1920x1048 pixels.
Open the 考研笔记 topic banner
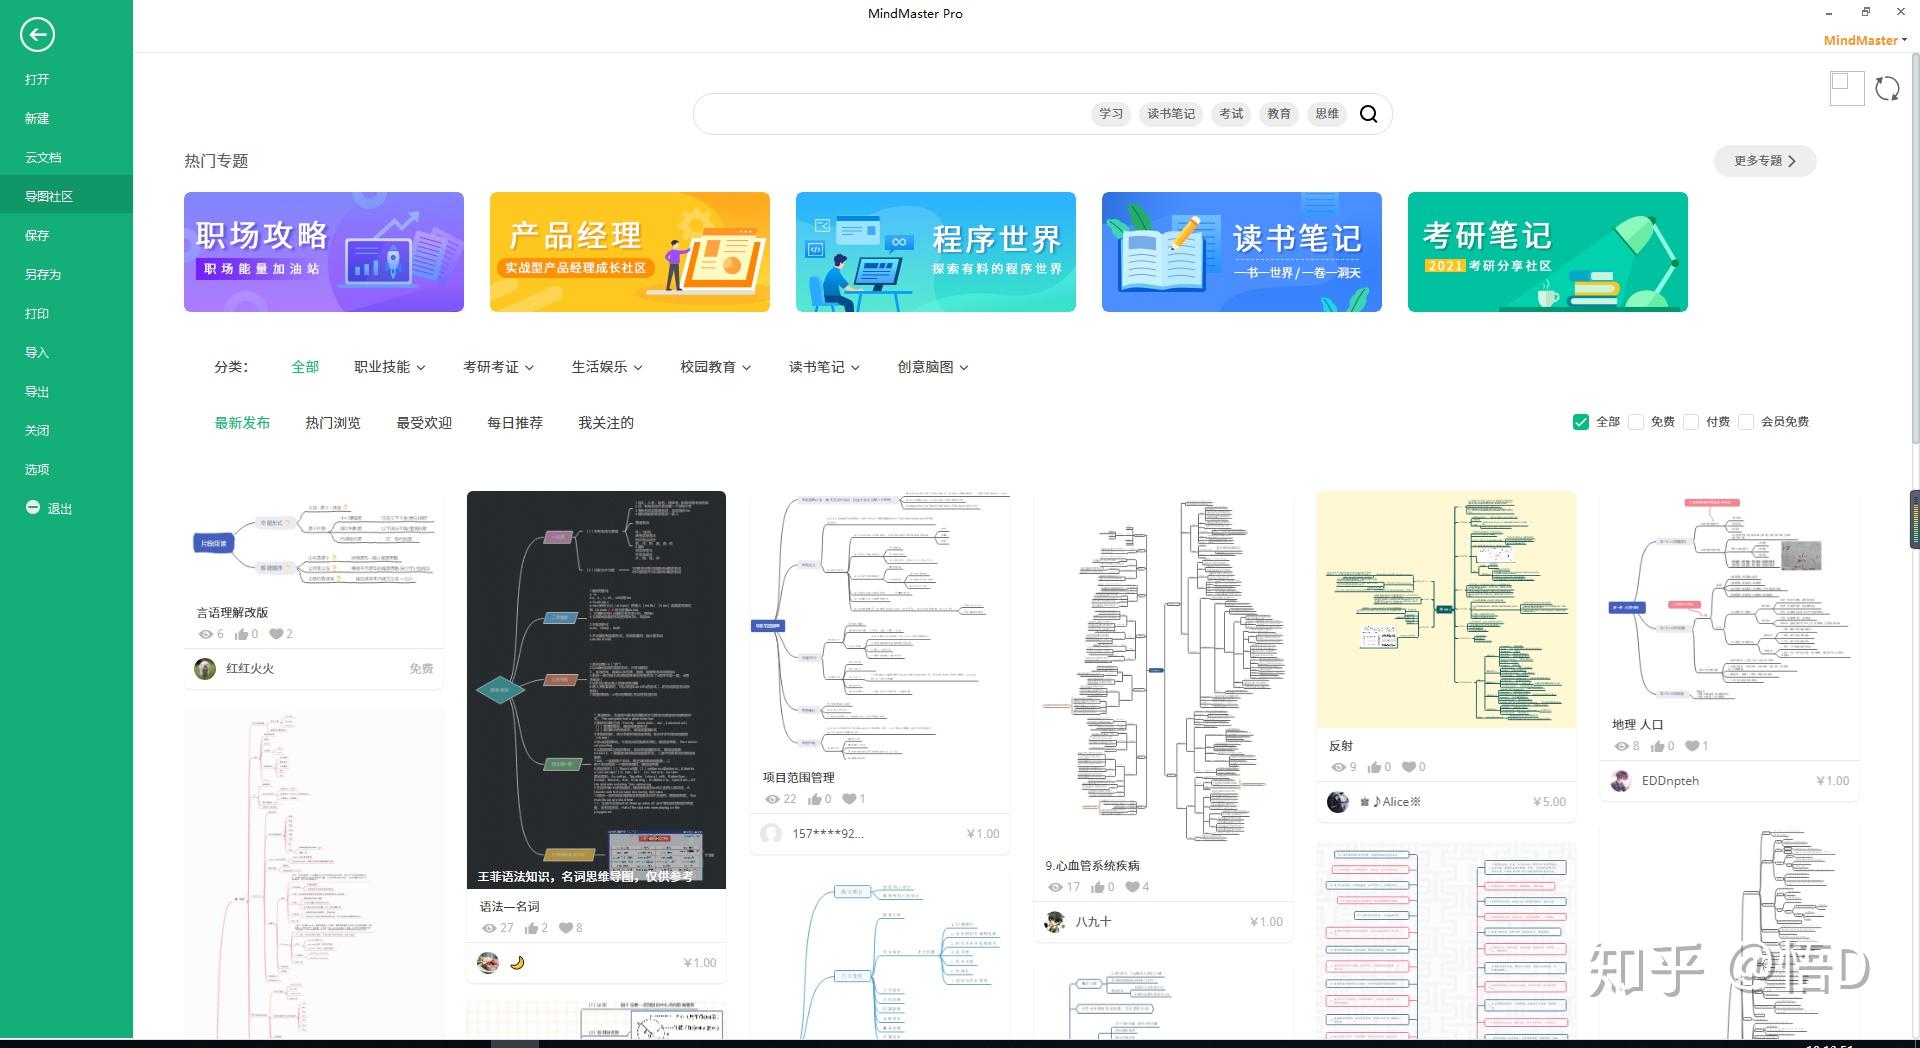tap(1548, 252)
